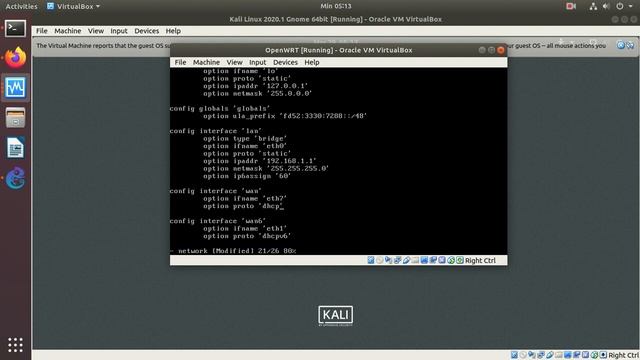
Task: Launch LibreOffice Writer from the dock
Action: pyautogui.click(x=15, y=148)
